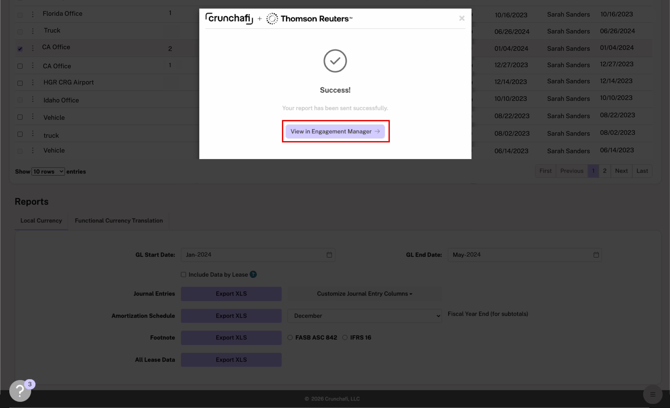The height and width of the screenshot is (408, 670).
Task: Open row options dots for Truck
Action: tap(32, 31)
